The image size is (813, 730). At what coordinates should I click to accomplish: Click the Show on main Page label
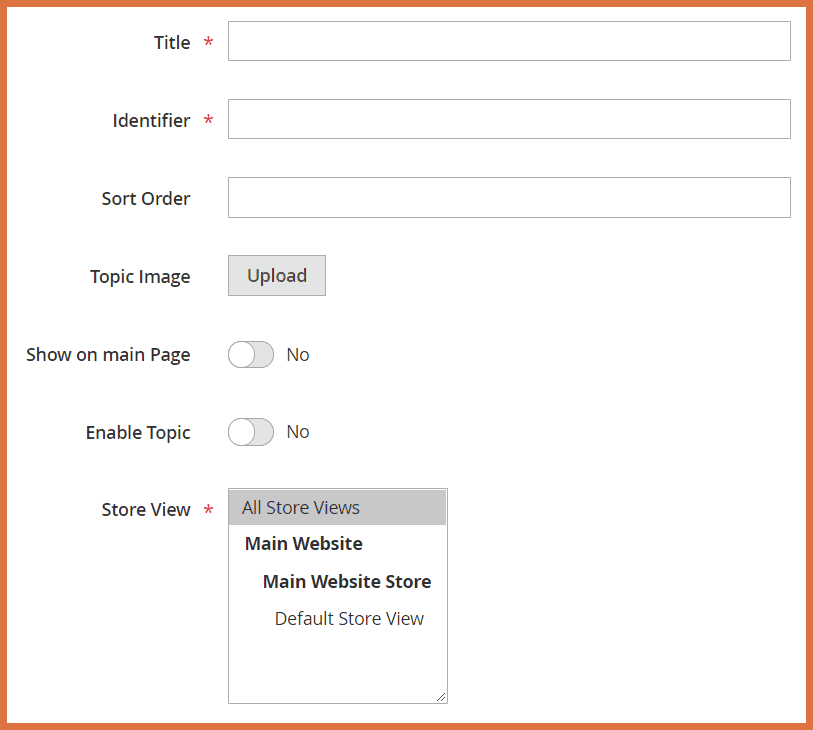tap(108, 355)
